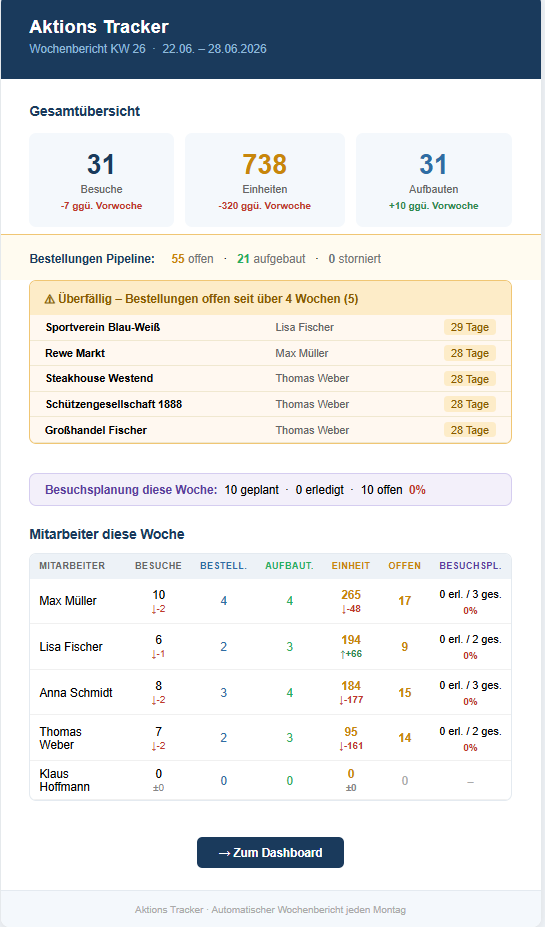Click the 29 Tage badge

(x=470, y=328)
